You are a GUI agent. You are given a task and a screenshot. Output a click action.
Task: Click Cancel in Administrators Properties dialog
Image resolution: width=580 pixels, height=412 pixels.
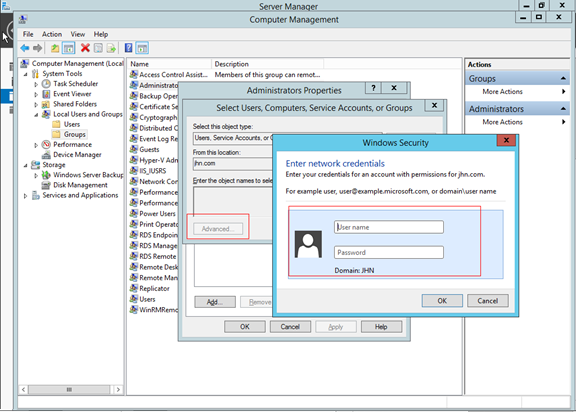[x=290, y=327]
